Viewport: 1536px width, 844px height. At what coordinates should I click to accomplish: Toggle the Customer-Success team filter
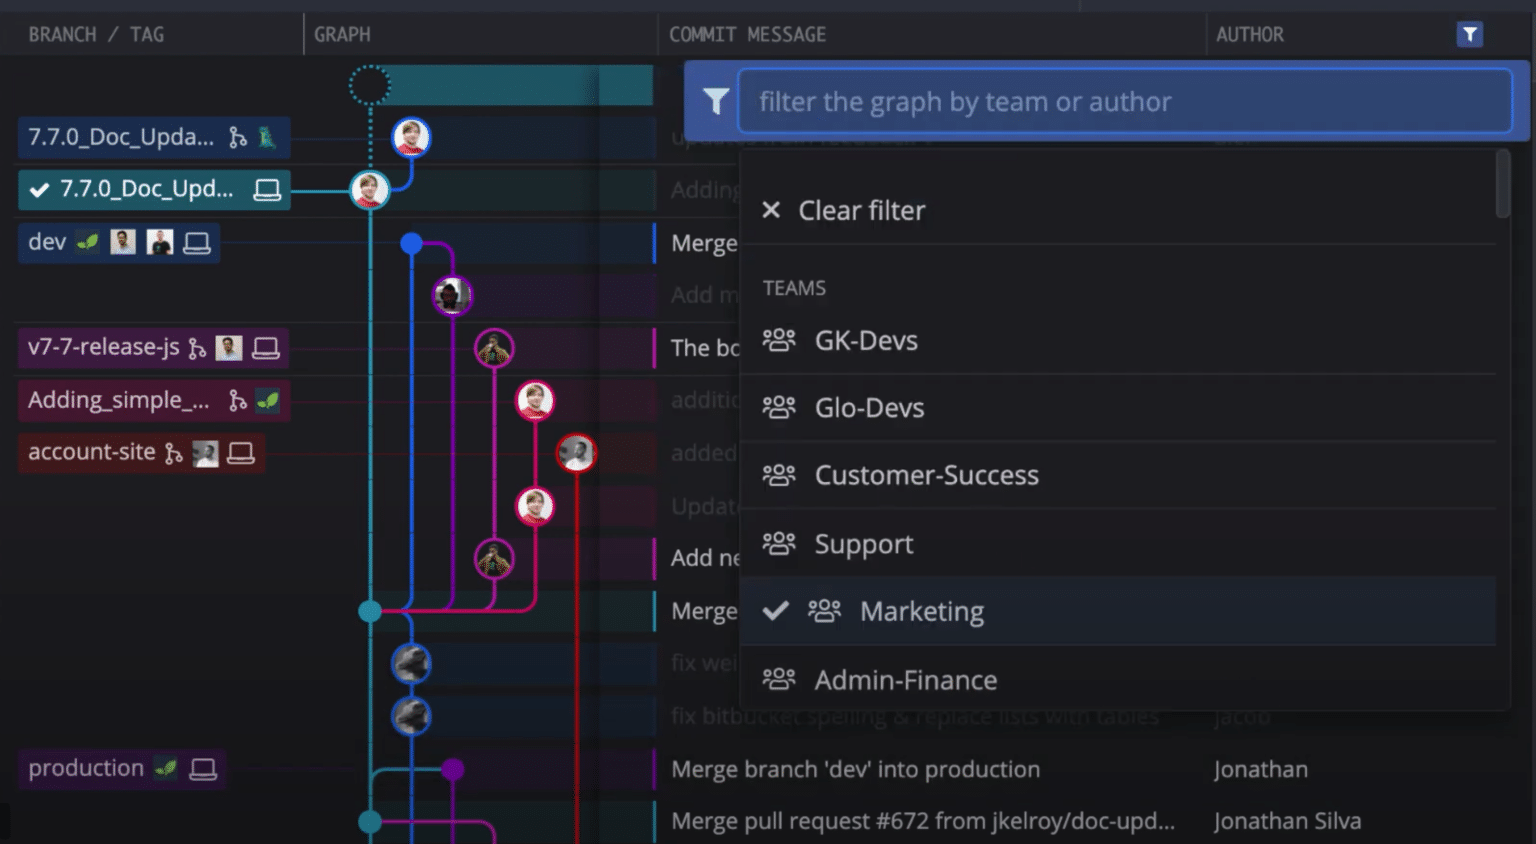coord(926,475)
